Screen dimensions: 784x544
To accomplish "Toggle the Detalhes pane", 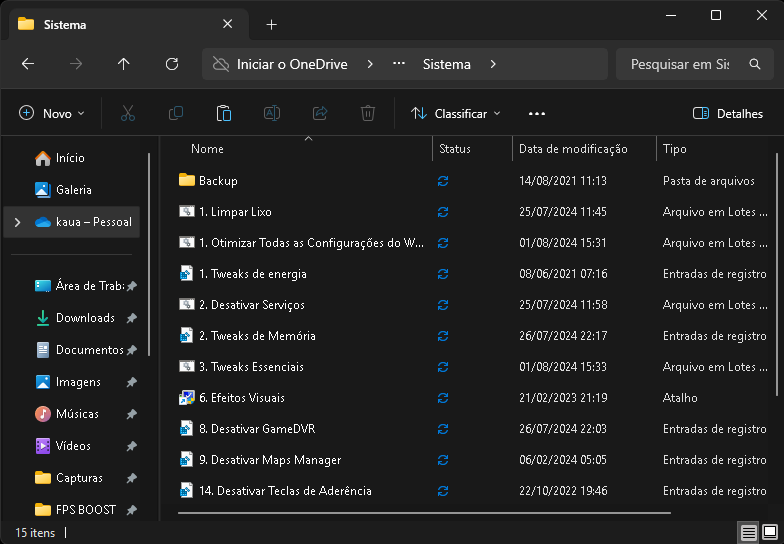I will (728, 114).
